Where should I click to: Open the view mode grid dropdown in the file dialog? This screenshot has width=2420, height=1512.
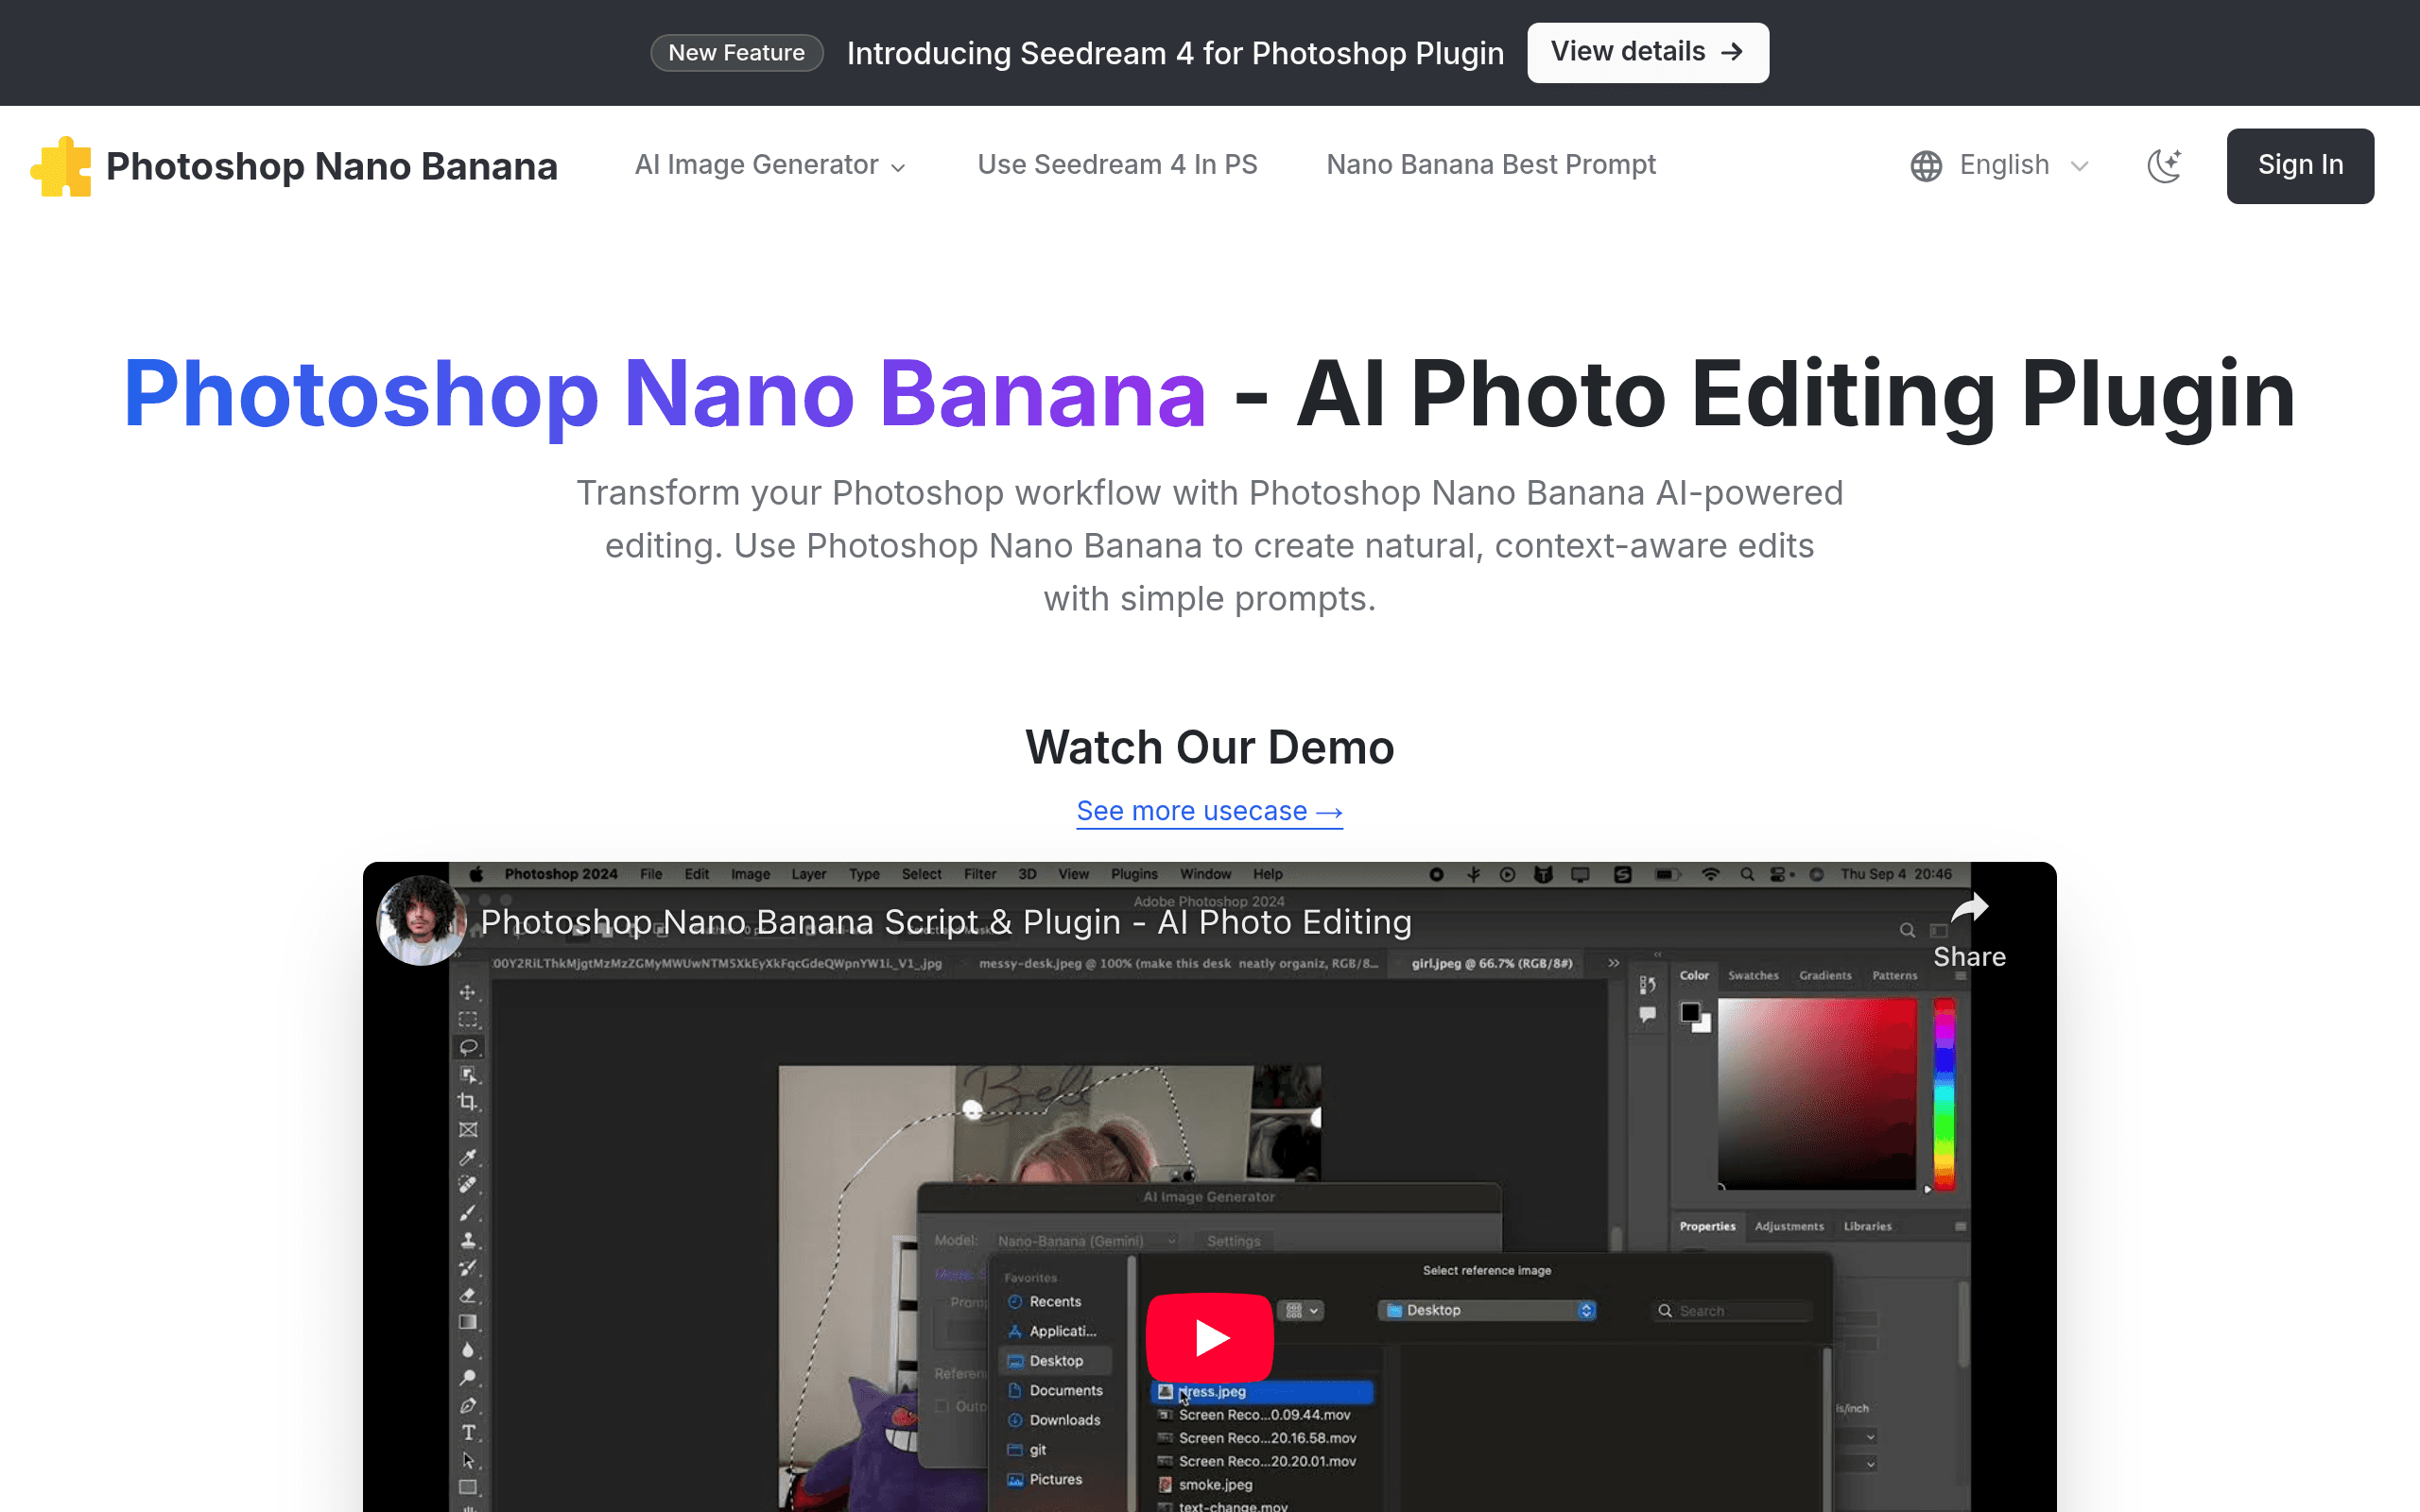[x=1302, y=1310]
